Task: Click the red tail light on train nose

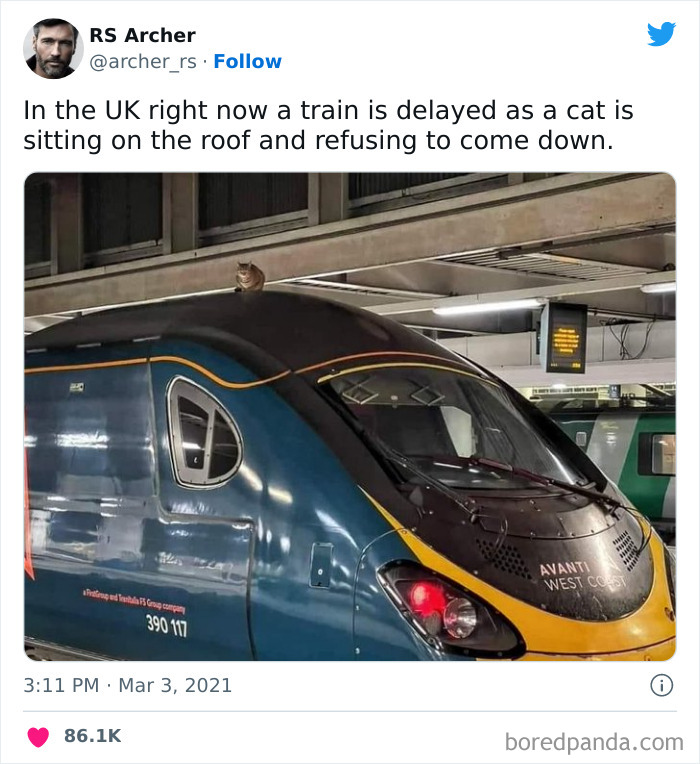Action: tap(424, 599)
